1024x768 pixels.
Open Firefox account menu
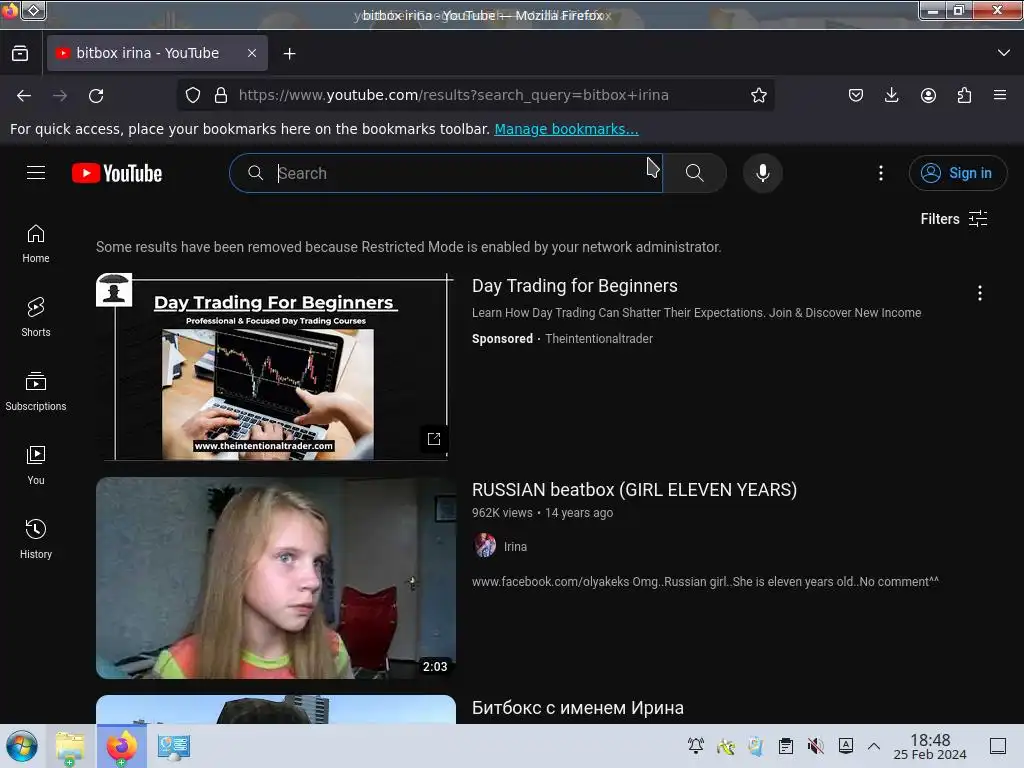(x=928, y=95)
